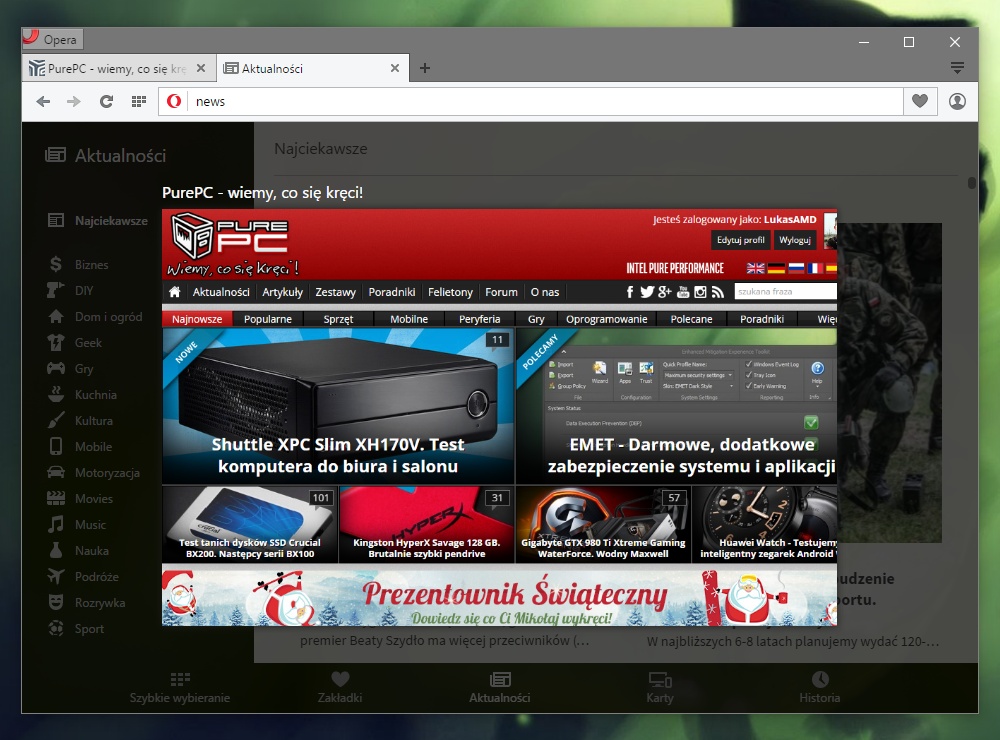Click the Edytuj profil button
Image resolution: width=1000 pixels, height=740 pixels.
(x=740, y=240)
